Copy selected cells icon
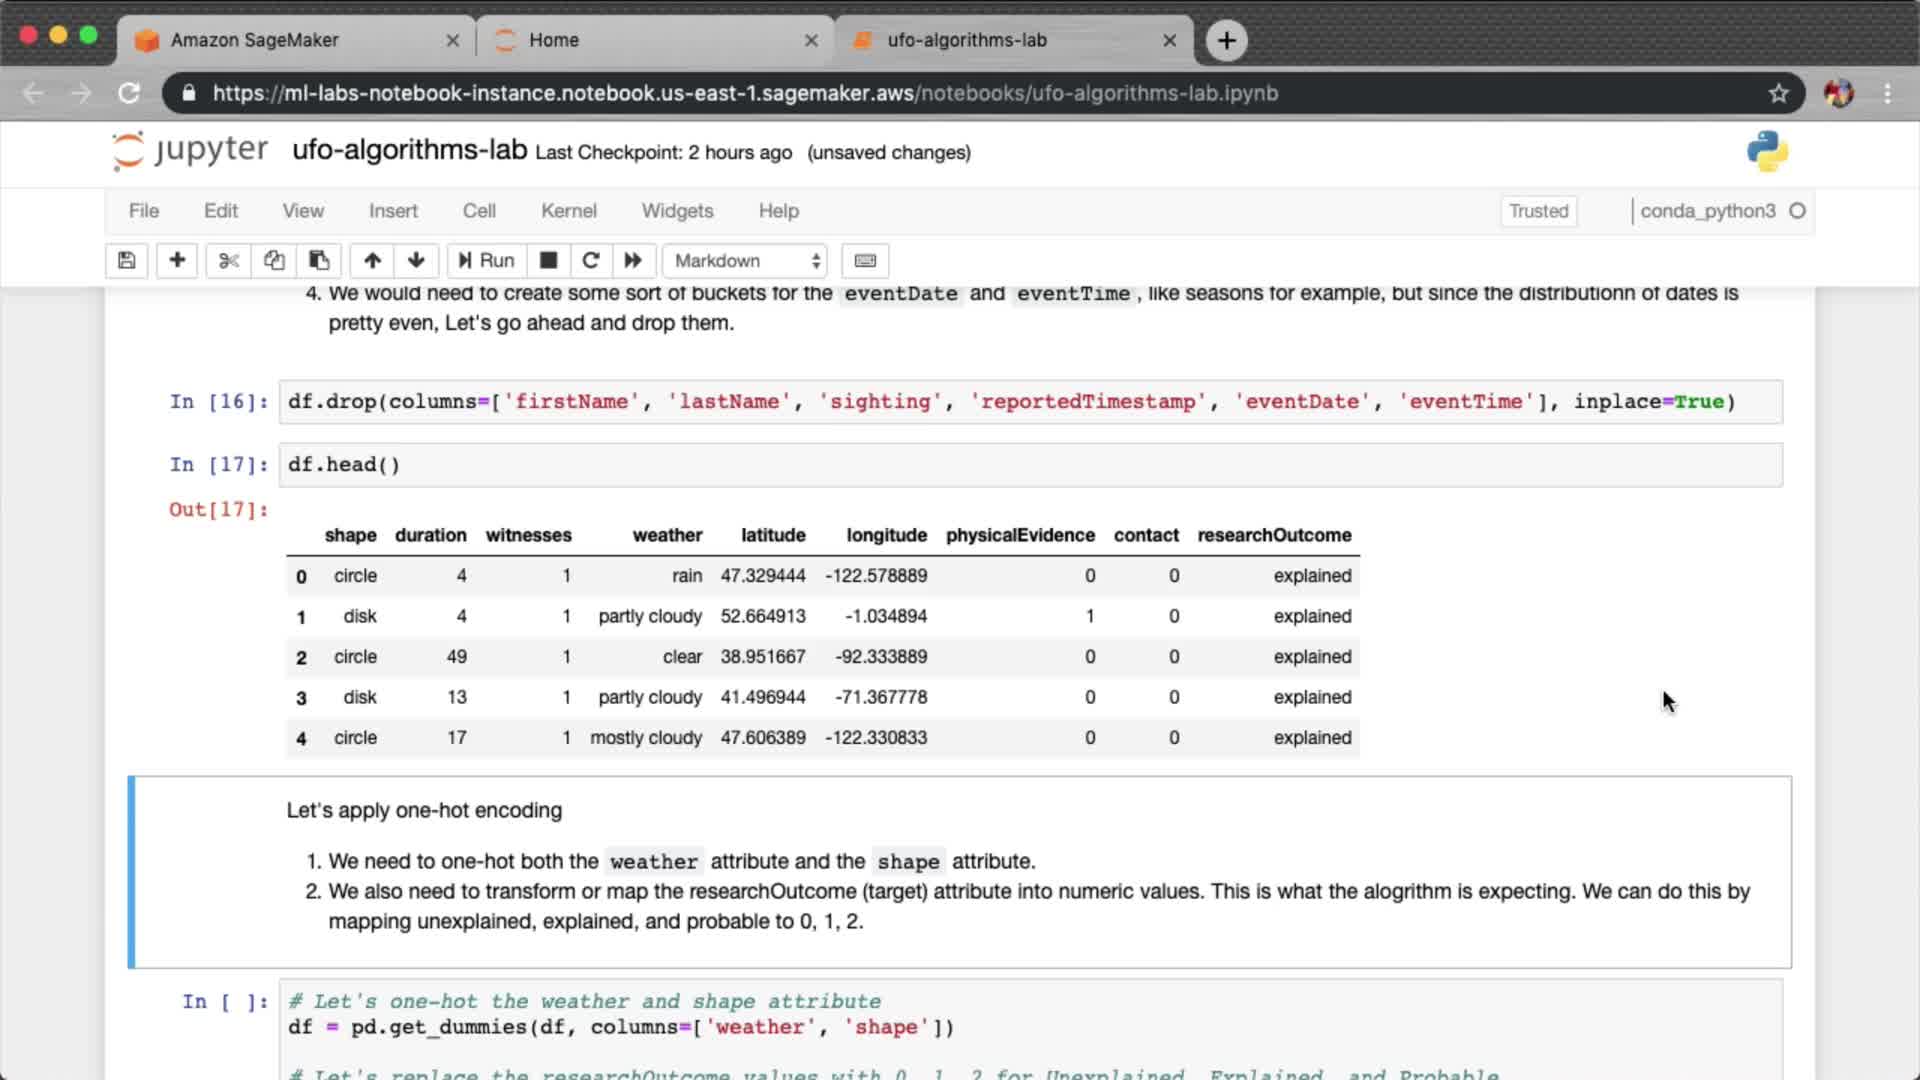 (274, 261)
